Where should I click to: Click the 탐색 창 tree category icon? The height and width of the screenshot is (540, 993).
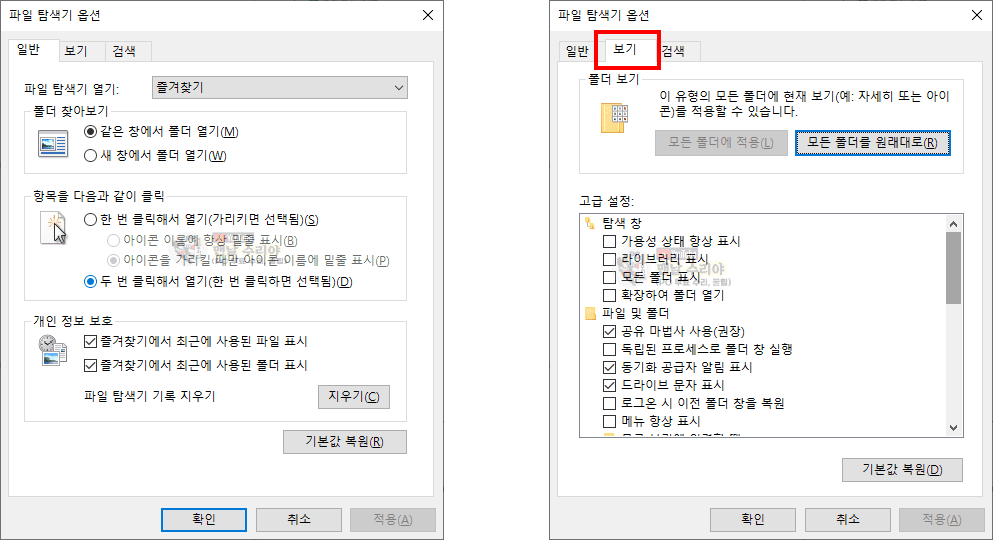click(x=590, y=223)
